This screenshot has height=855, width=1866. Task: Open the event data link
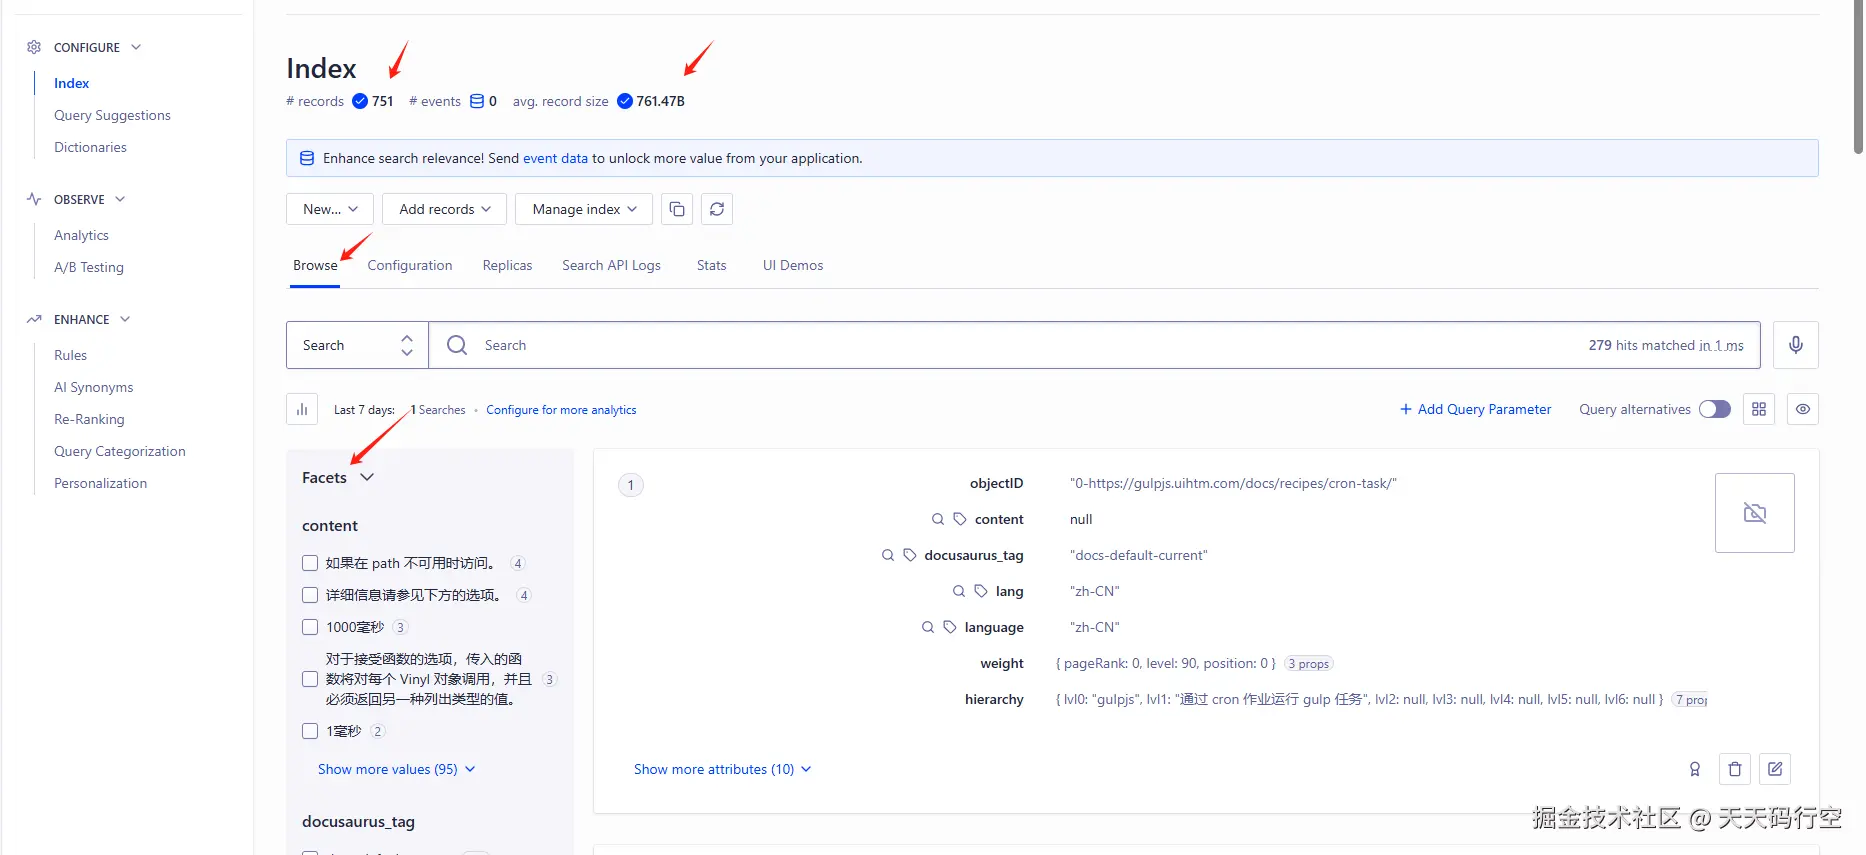[x=555, y=158]
